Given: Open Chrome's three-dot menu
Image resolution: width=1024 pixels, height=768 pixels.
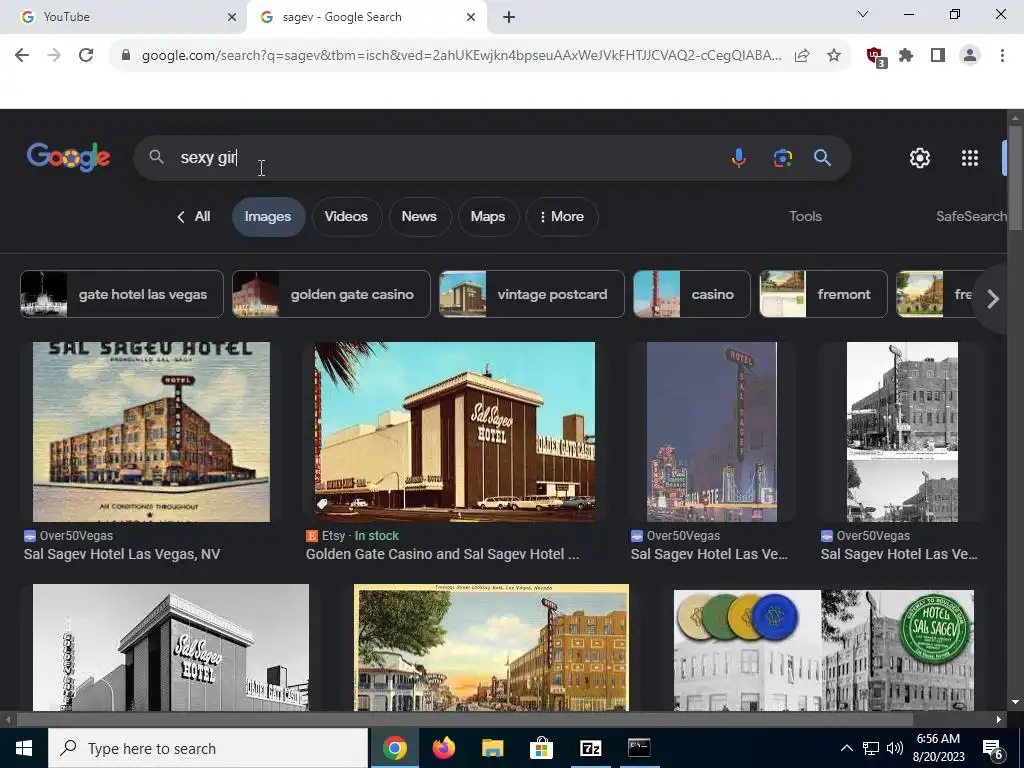Looking at the screenshot, I should point(1002,56).
